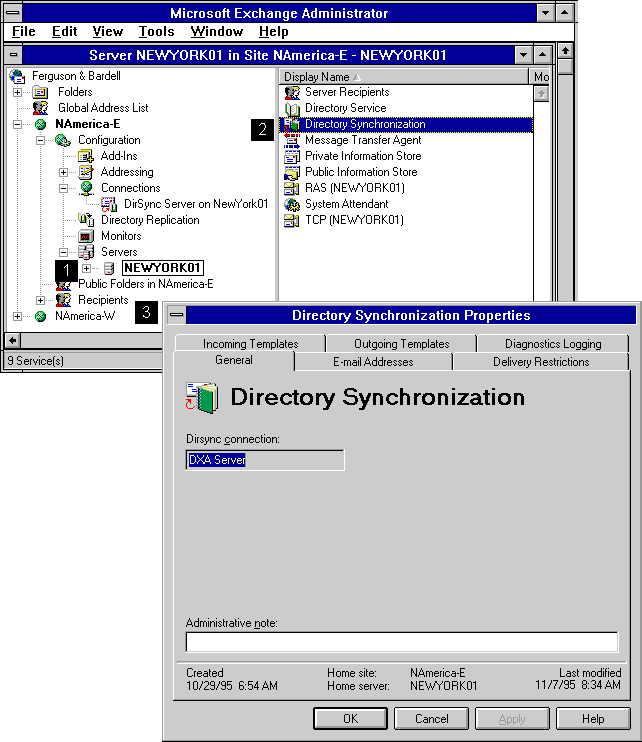Click the Apply button
The image size is (642, 742).
(x=512, y=719)
